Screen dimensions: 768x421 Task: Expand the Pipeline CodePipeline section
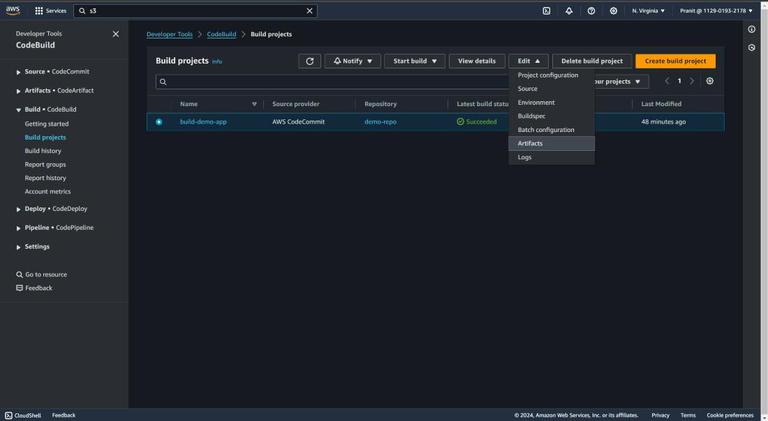tap(18, 228)
